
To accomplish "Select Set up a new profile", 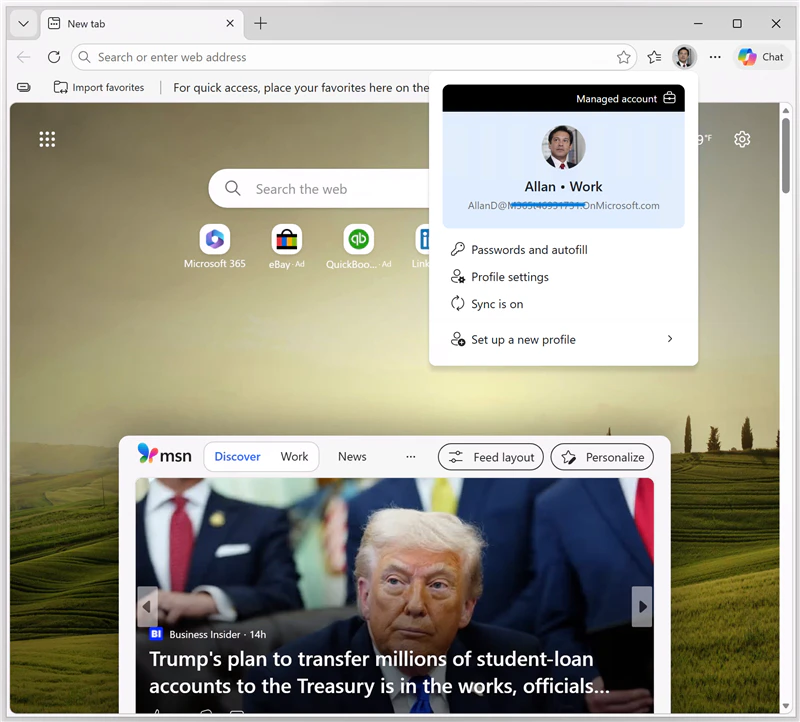I will [x=563, y=339].
